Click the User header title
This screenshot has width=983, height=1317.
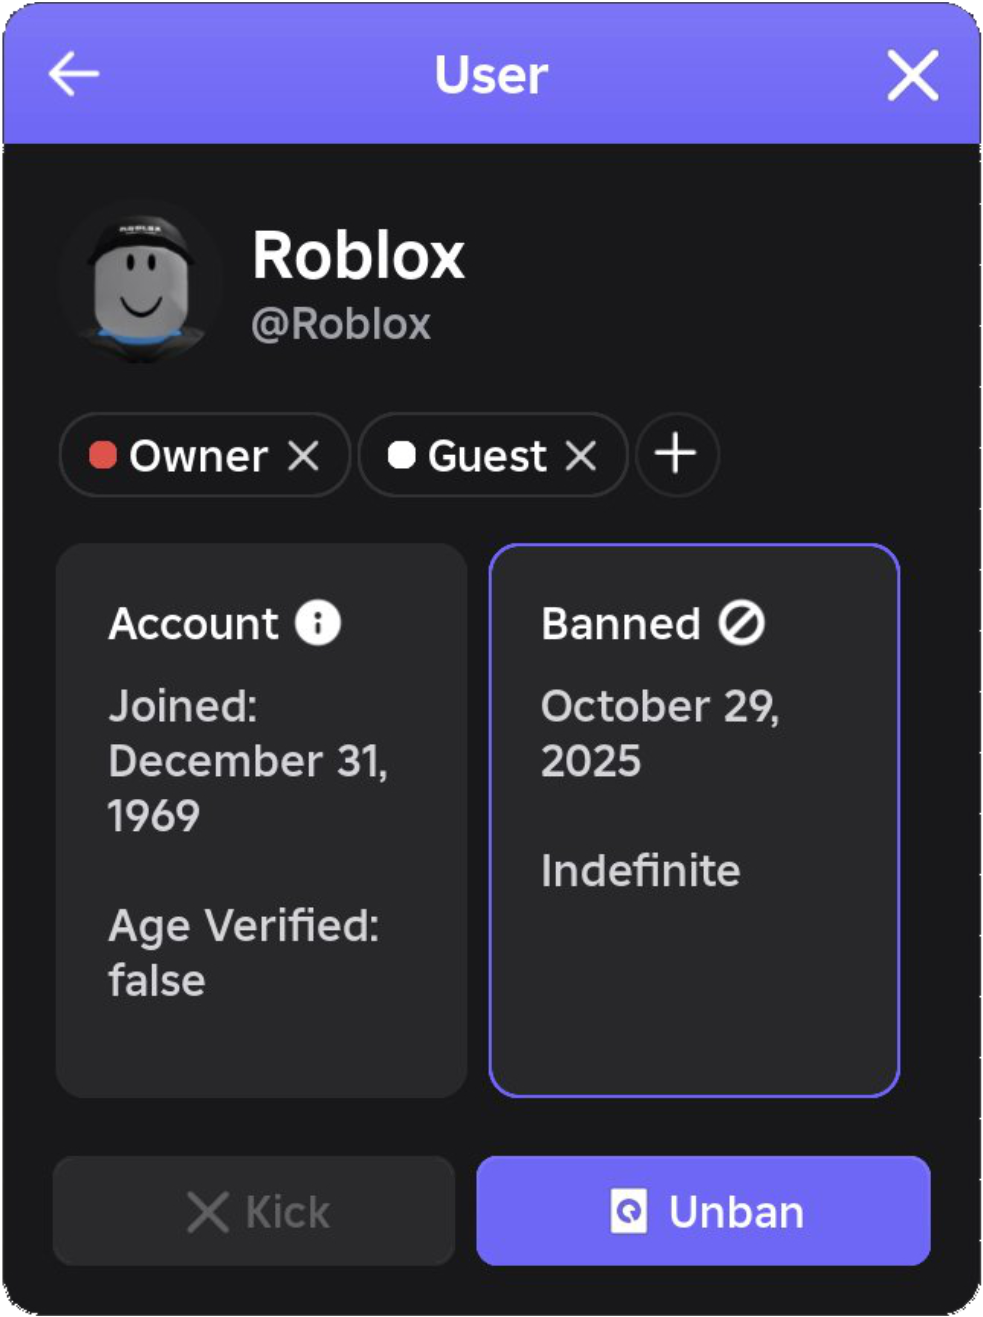point(491,75)
